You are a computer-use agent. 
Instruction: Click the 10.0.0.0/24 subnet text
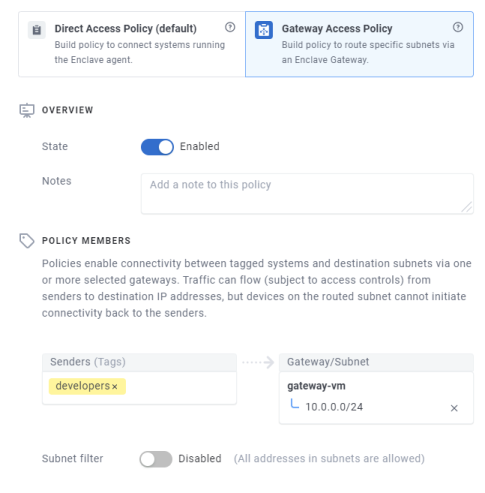[334, 407]
